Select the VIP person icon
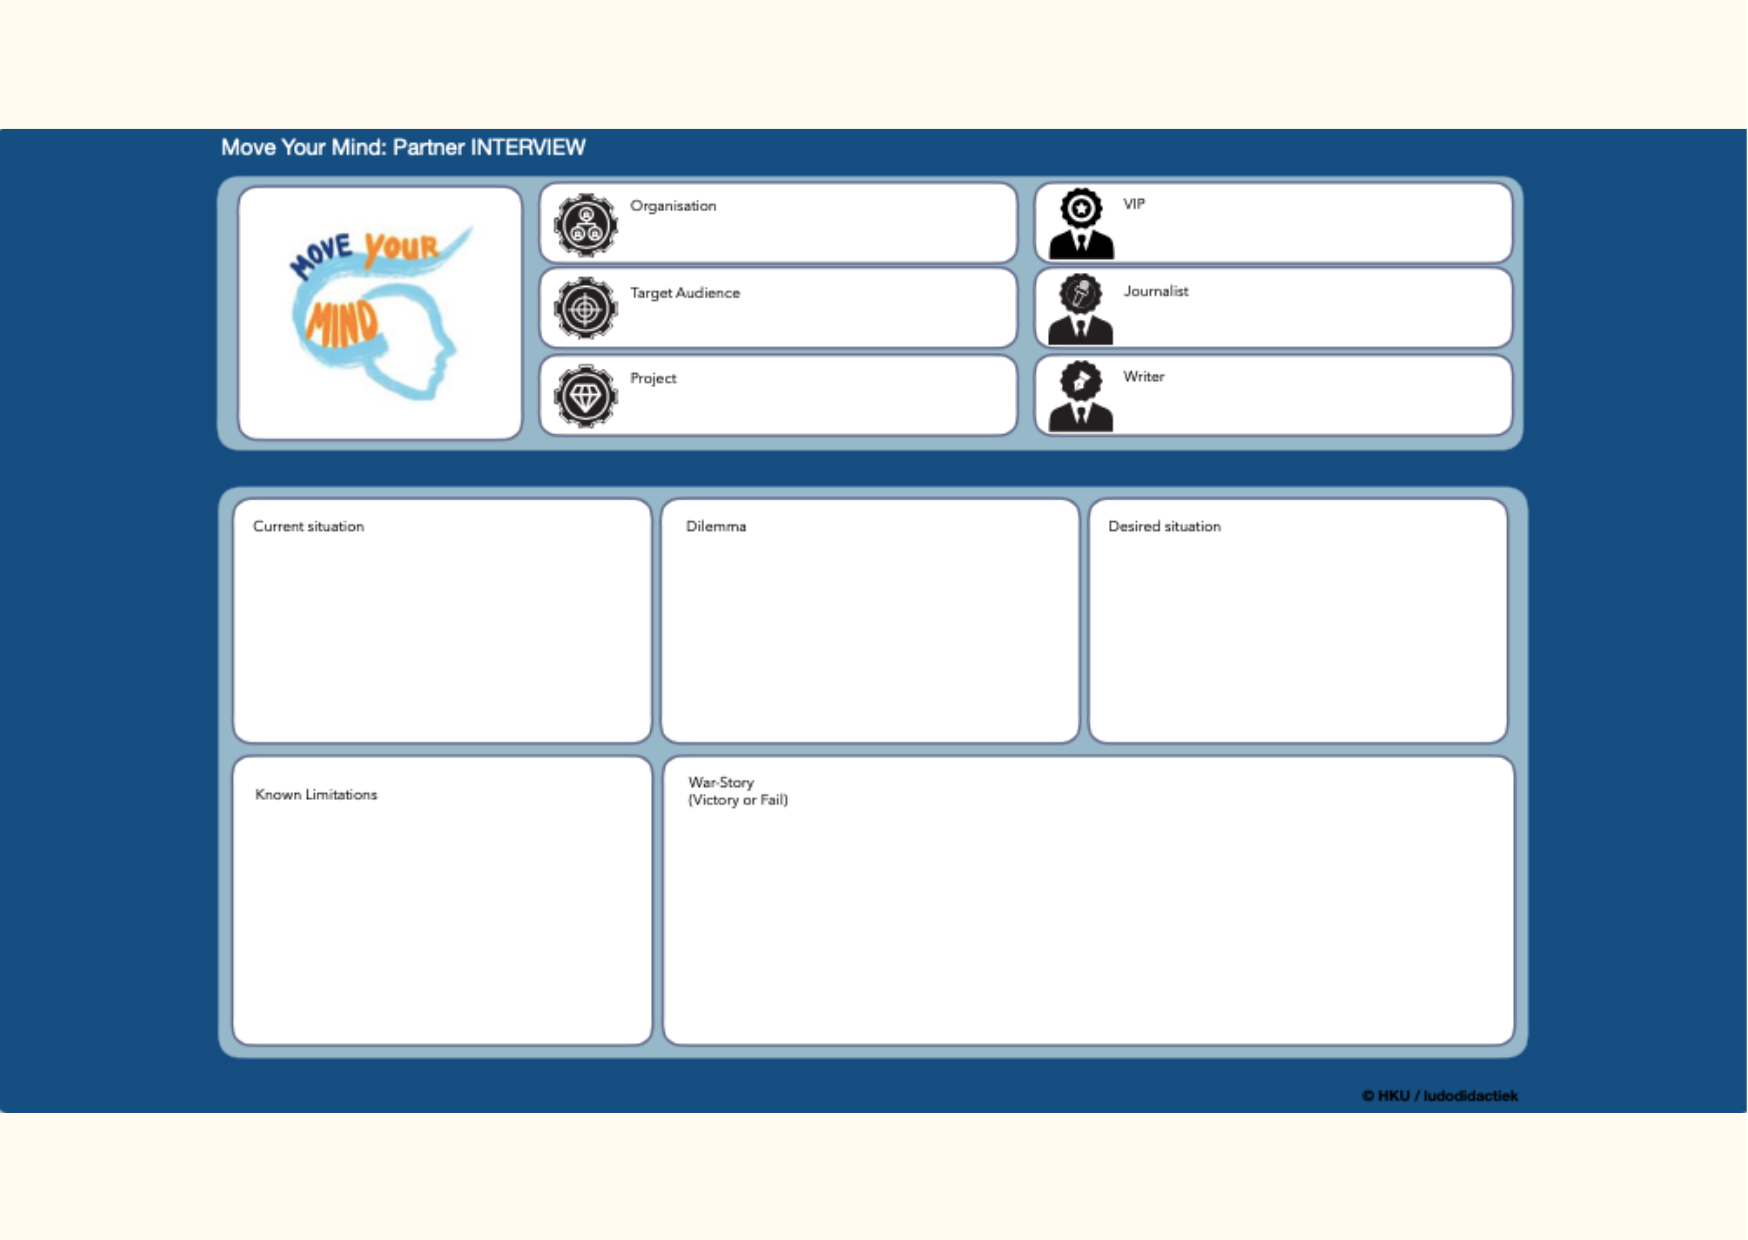Image resolution: width=1748 pixels, height=1240 pixels. click(1081, 224)
